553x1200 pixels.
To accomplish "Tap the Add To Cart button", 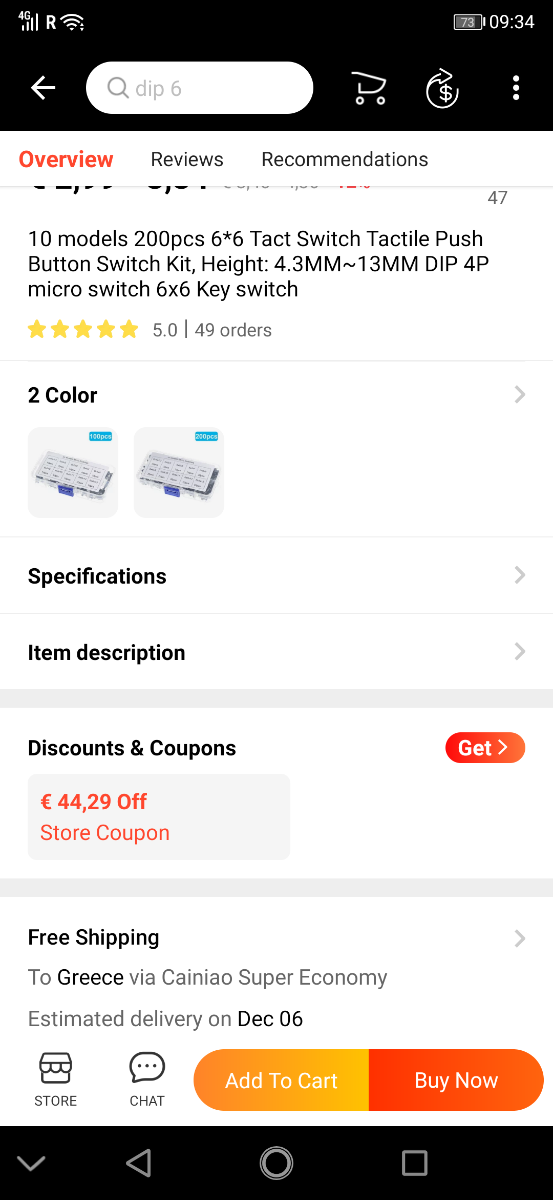I will [281, 1080].
